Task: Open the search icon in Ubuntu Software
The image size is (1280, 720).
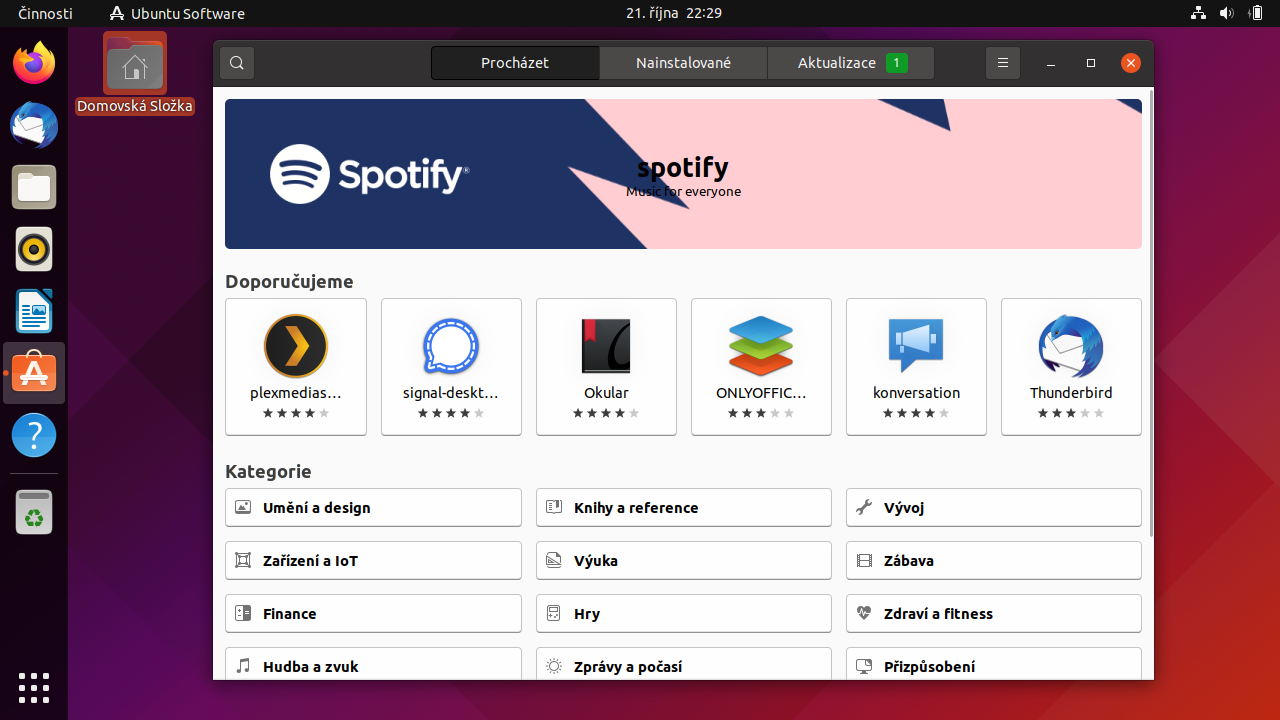Action: point(236,62)
